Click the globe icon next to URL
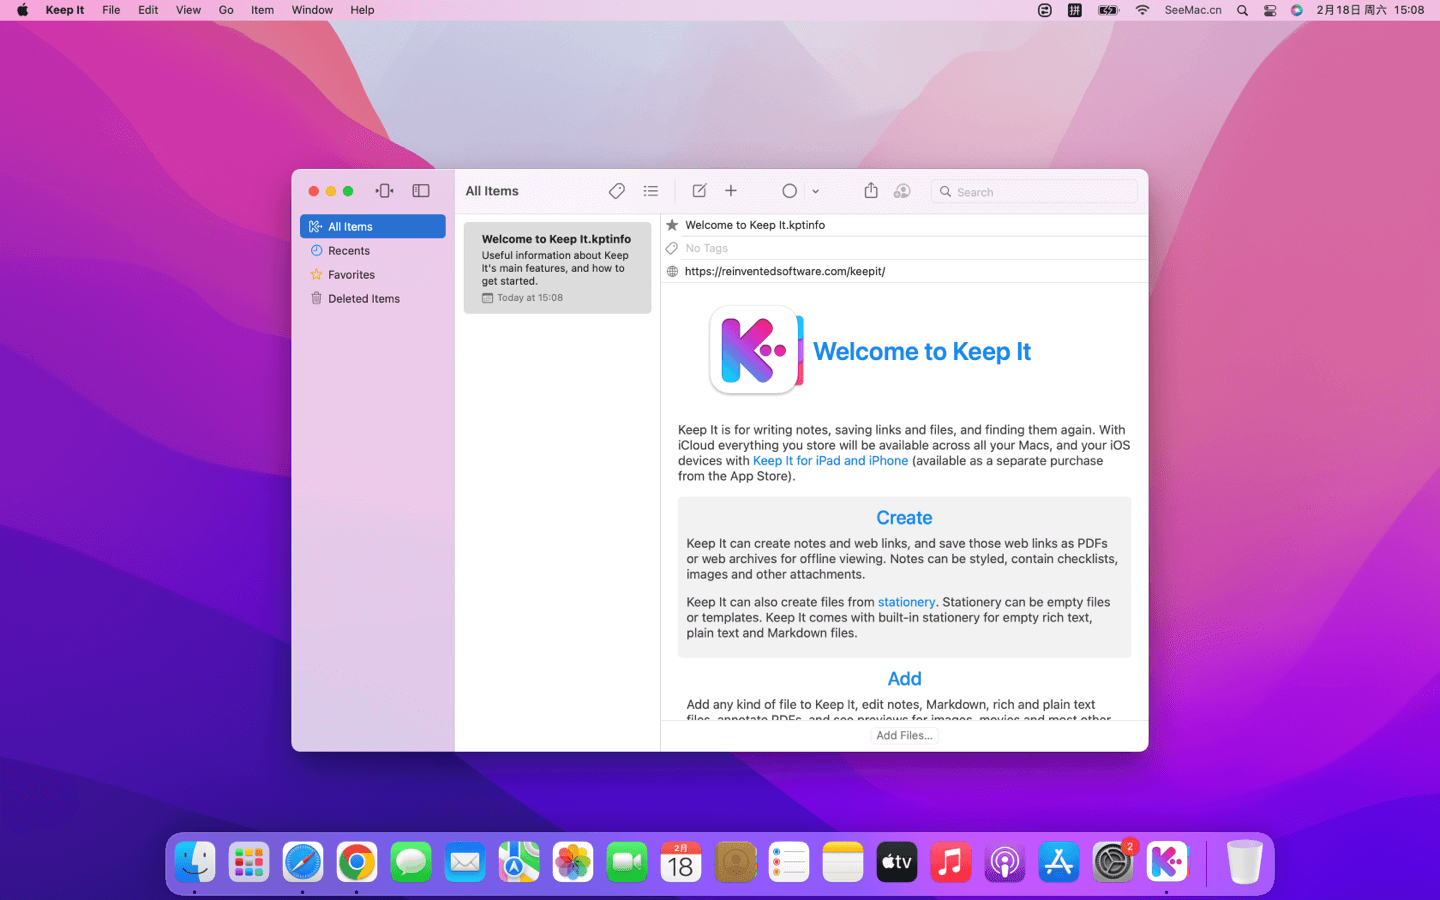Image resolution: width=1440 pixels, height=900 pixels. (672, 271)
